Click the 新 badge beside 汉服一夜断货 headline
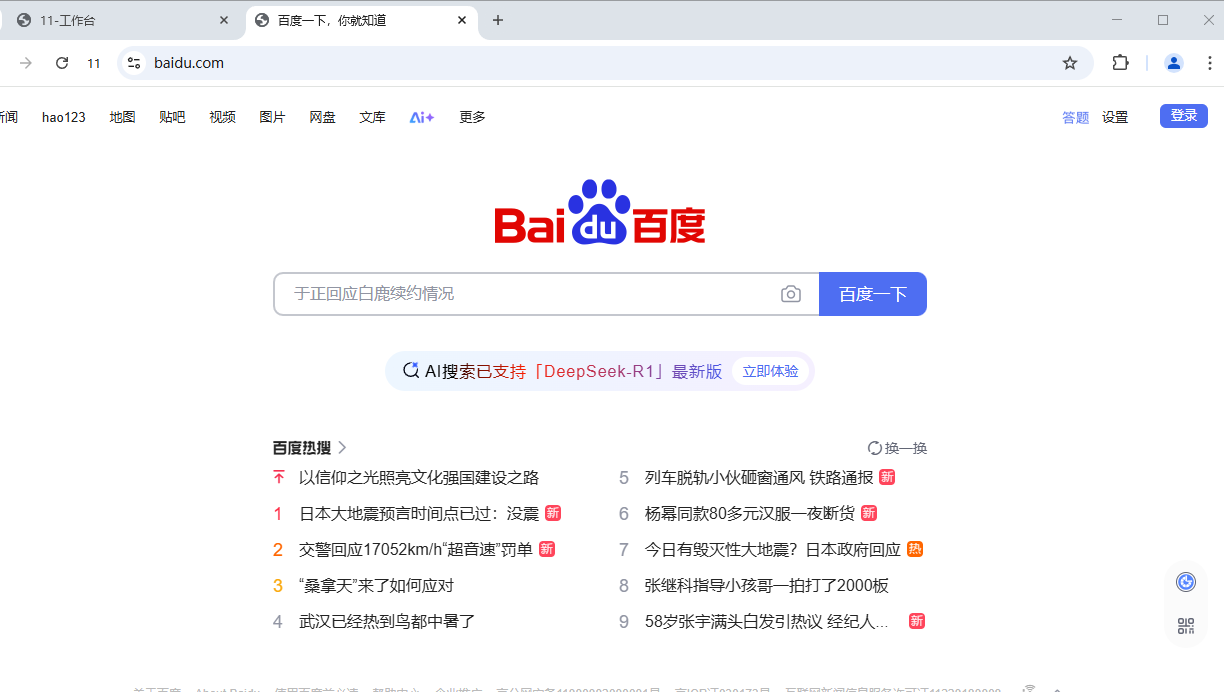Image resolution: width=1224 pixels, height=692 pixels. [x=869, y=513]
